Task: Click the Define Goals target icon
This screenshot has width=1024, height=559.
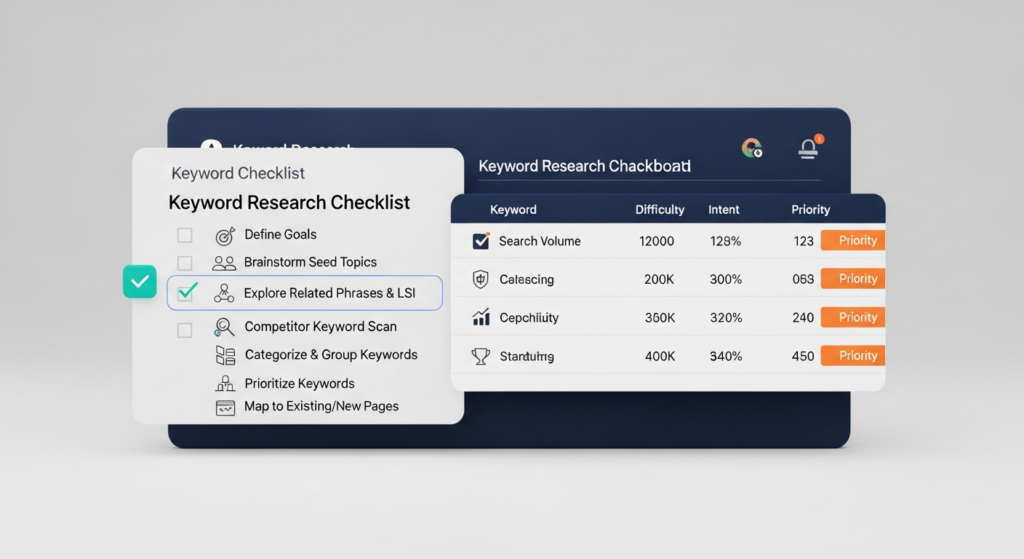Action: [x=225, y=236]
